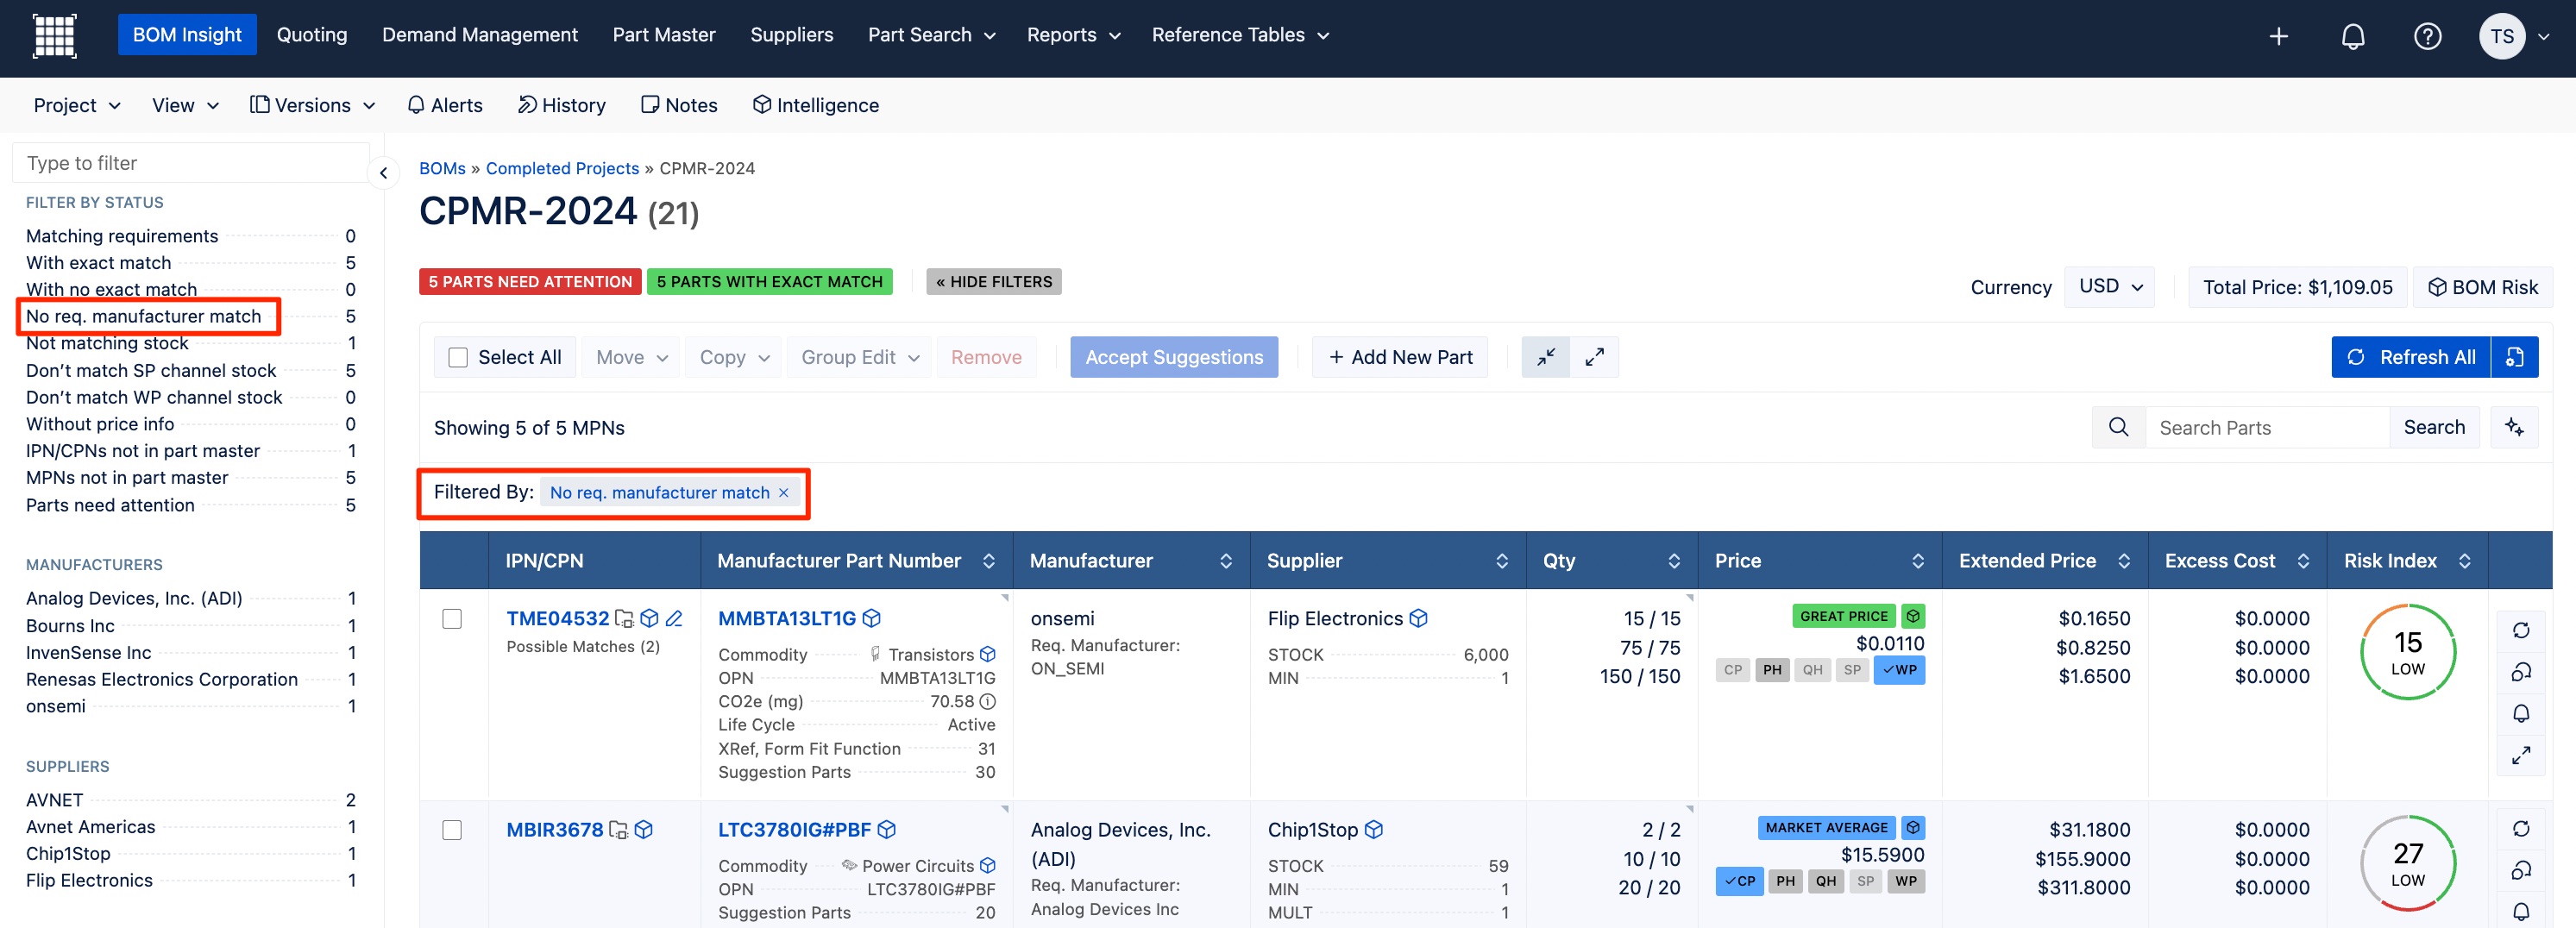The width and height of the screenshot is (2576, 928).
Task: Open the BOM Insight tab
Action: coord(187,35)
